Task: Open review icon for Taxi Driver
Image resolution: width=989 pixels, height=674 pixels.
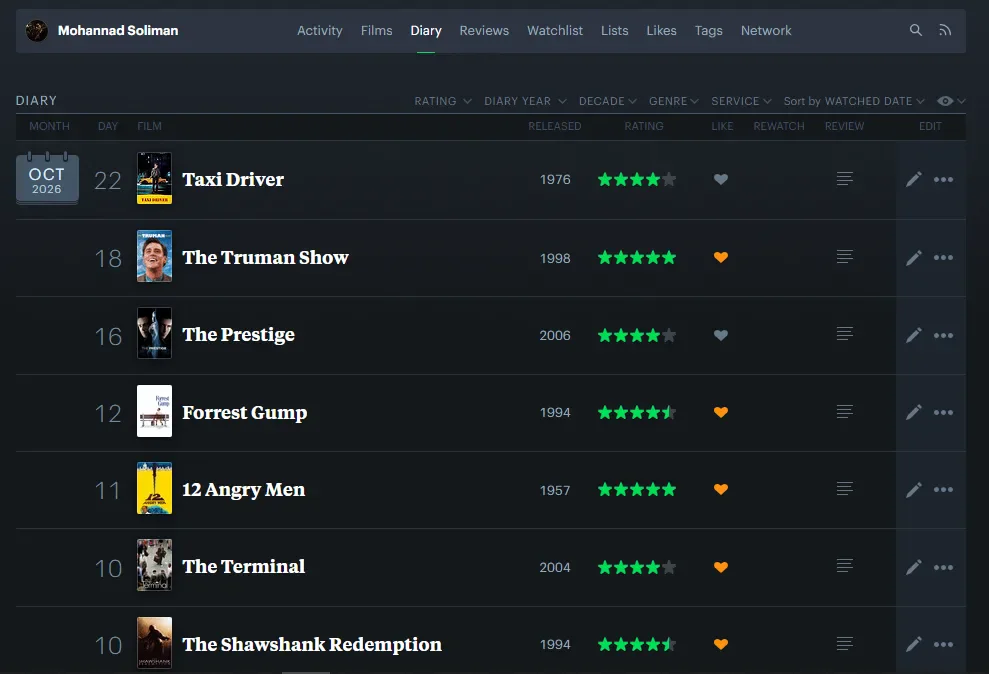Action: tap(845, 179)
